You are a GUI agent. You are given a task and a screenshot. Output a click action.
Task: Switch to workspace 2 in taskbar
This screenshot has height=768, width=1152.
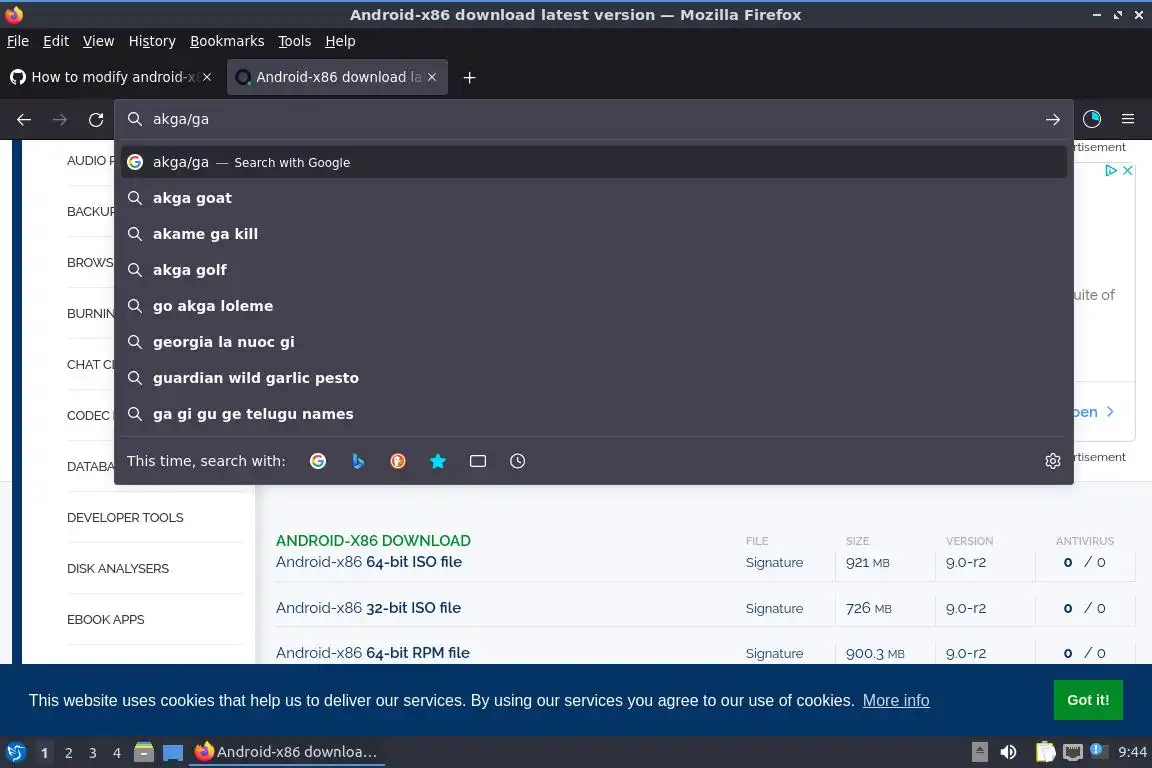[x=68, y=753]
